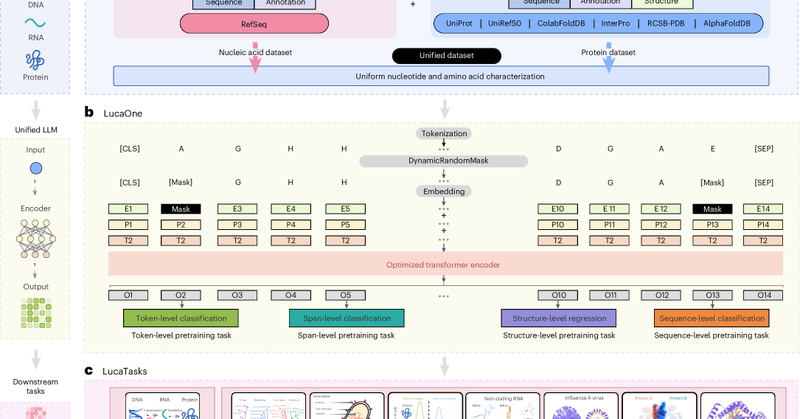Select the LucaTasks panel title

pos(124,372)
